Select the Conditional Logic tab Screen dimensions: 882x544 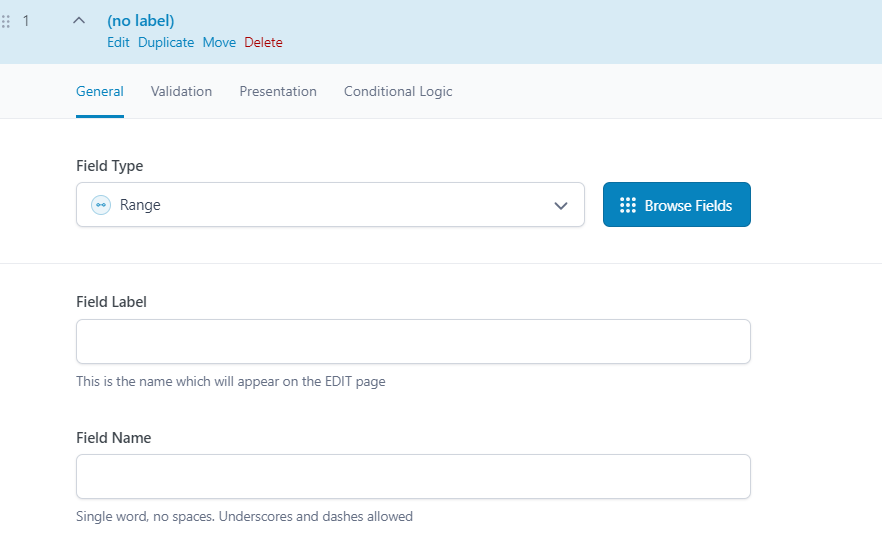tap(398, 91)
